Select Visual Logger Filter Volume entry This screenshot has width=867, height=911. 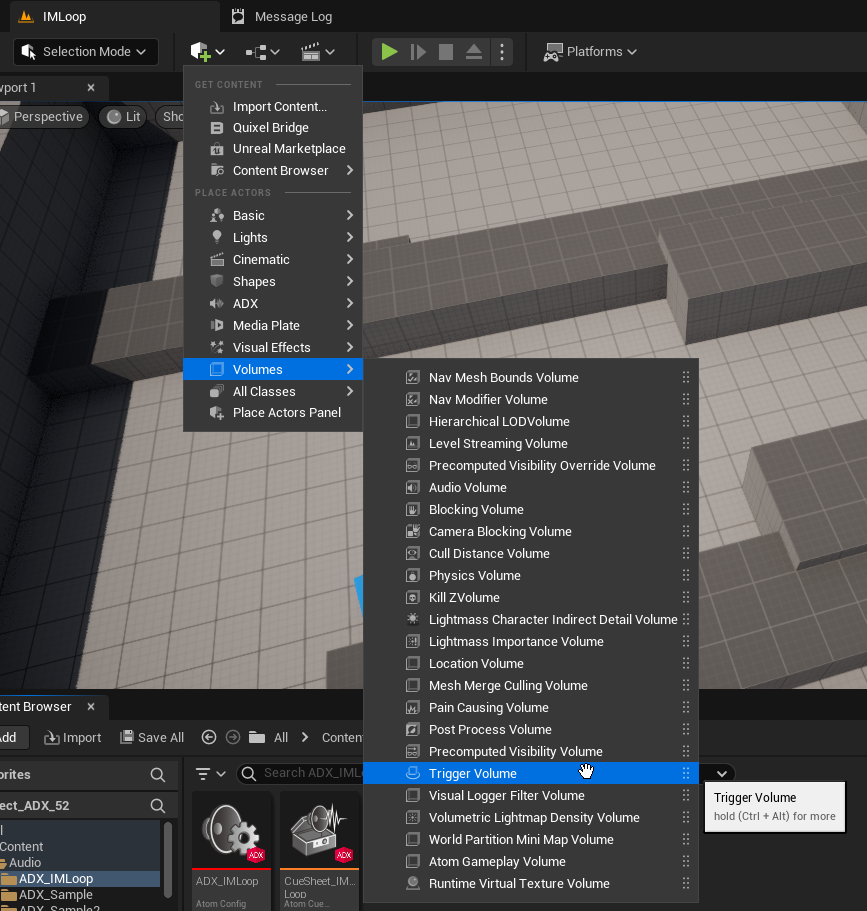(x=531, y=796)
